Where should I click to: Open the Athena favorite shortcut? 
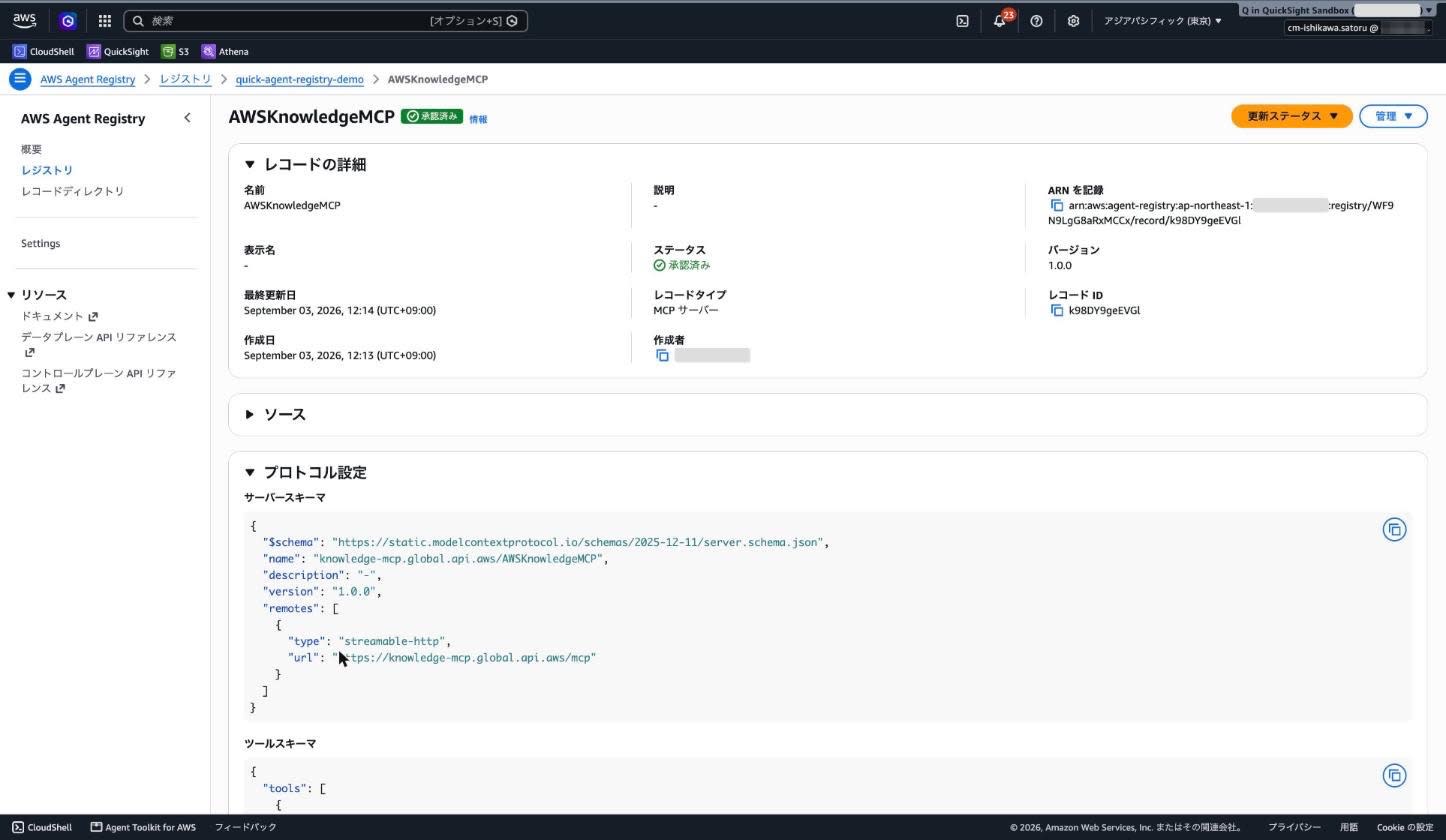[x=225, y=51]
